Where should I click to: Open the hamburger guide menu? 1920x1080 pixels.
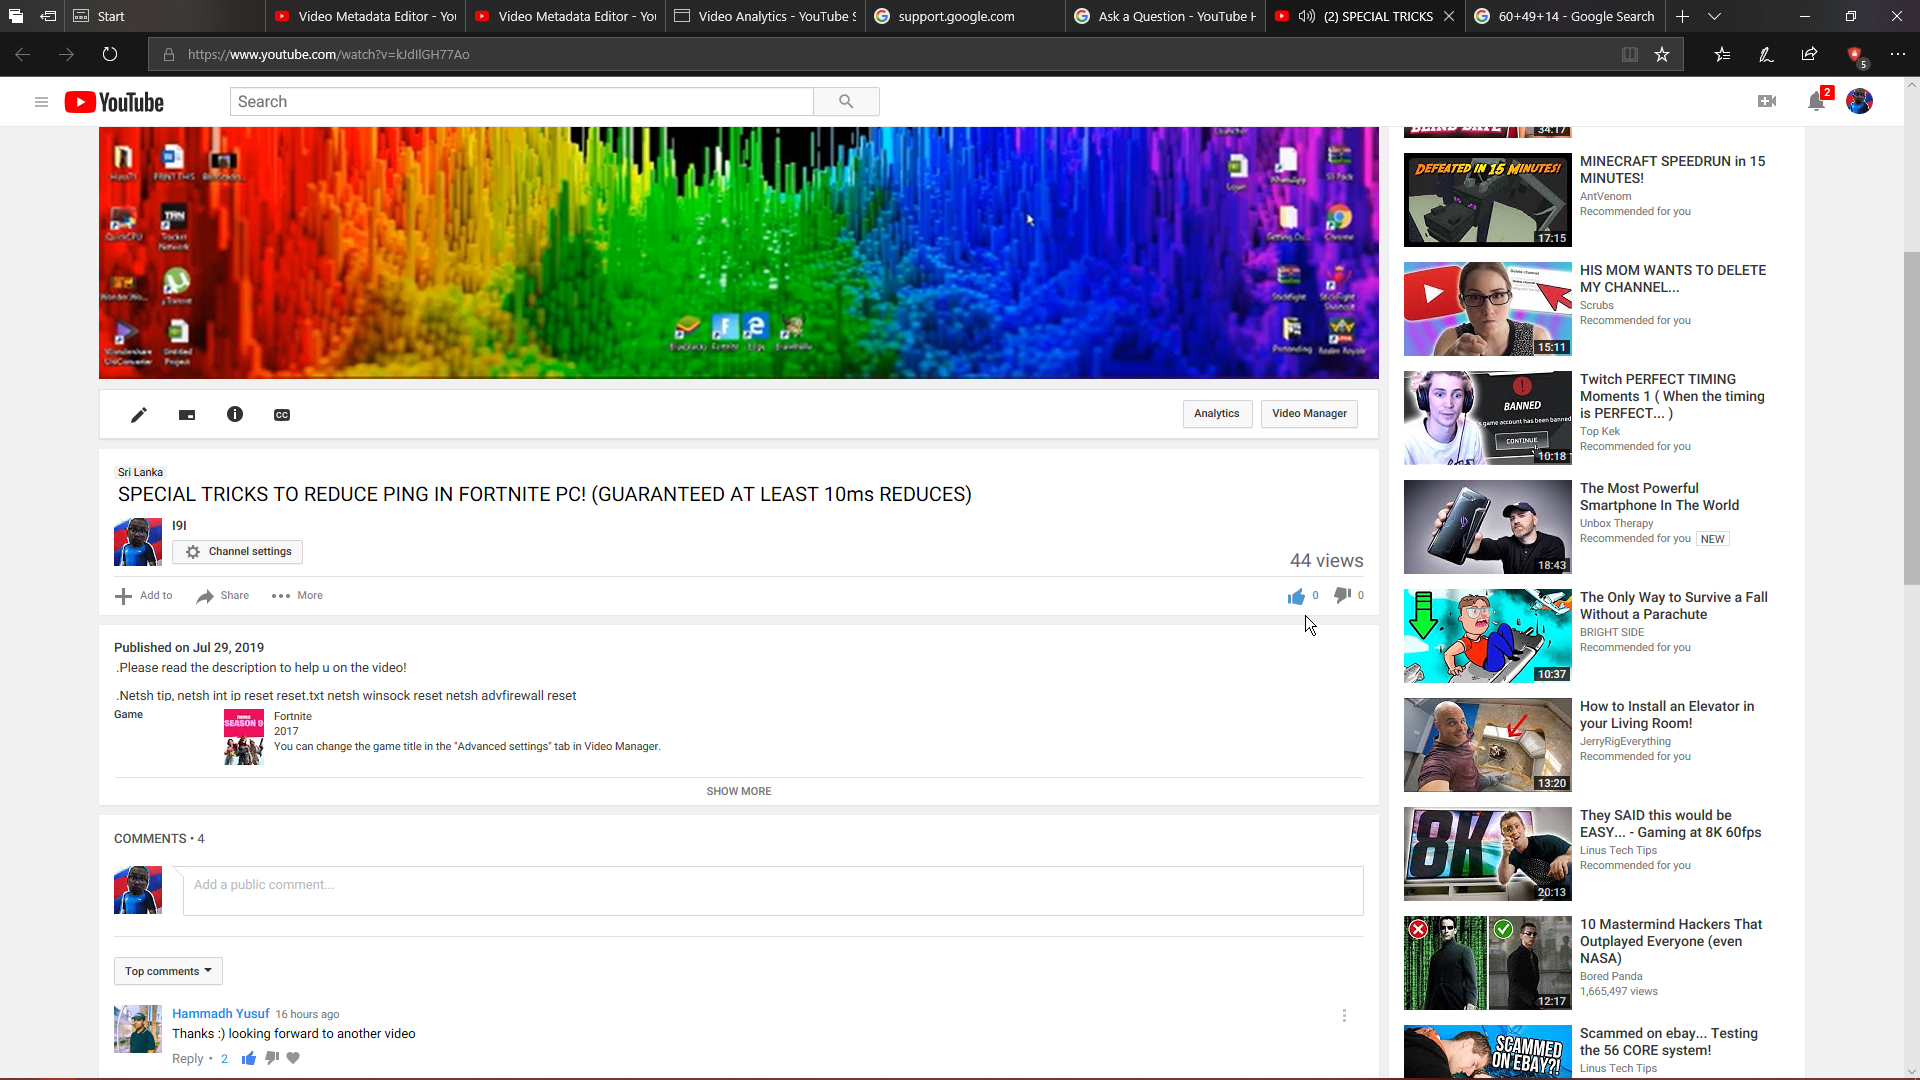click(x=41, y=102)
